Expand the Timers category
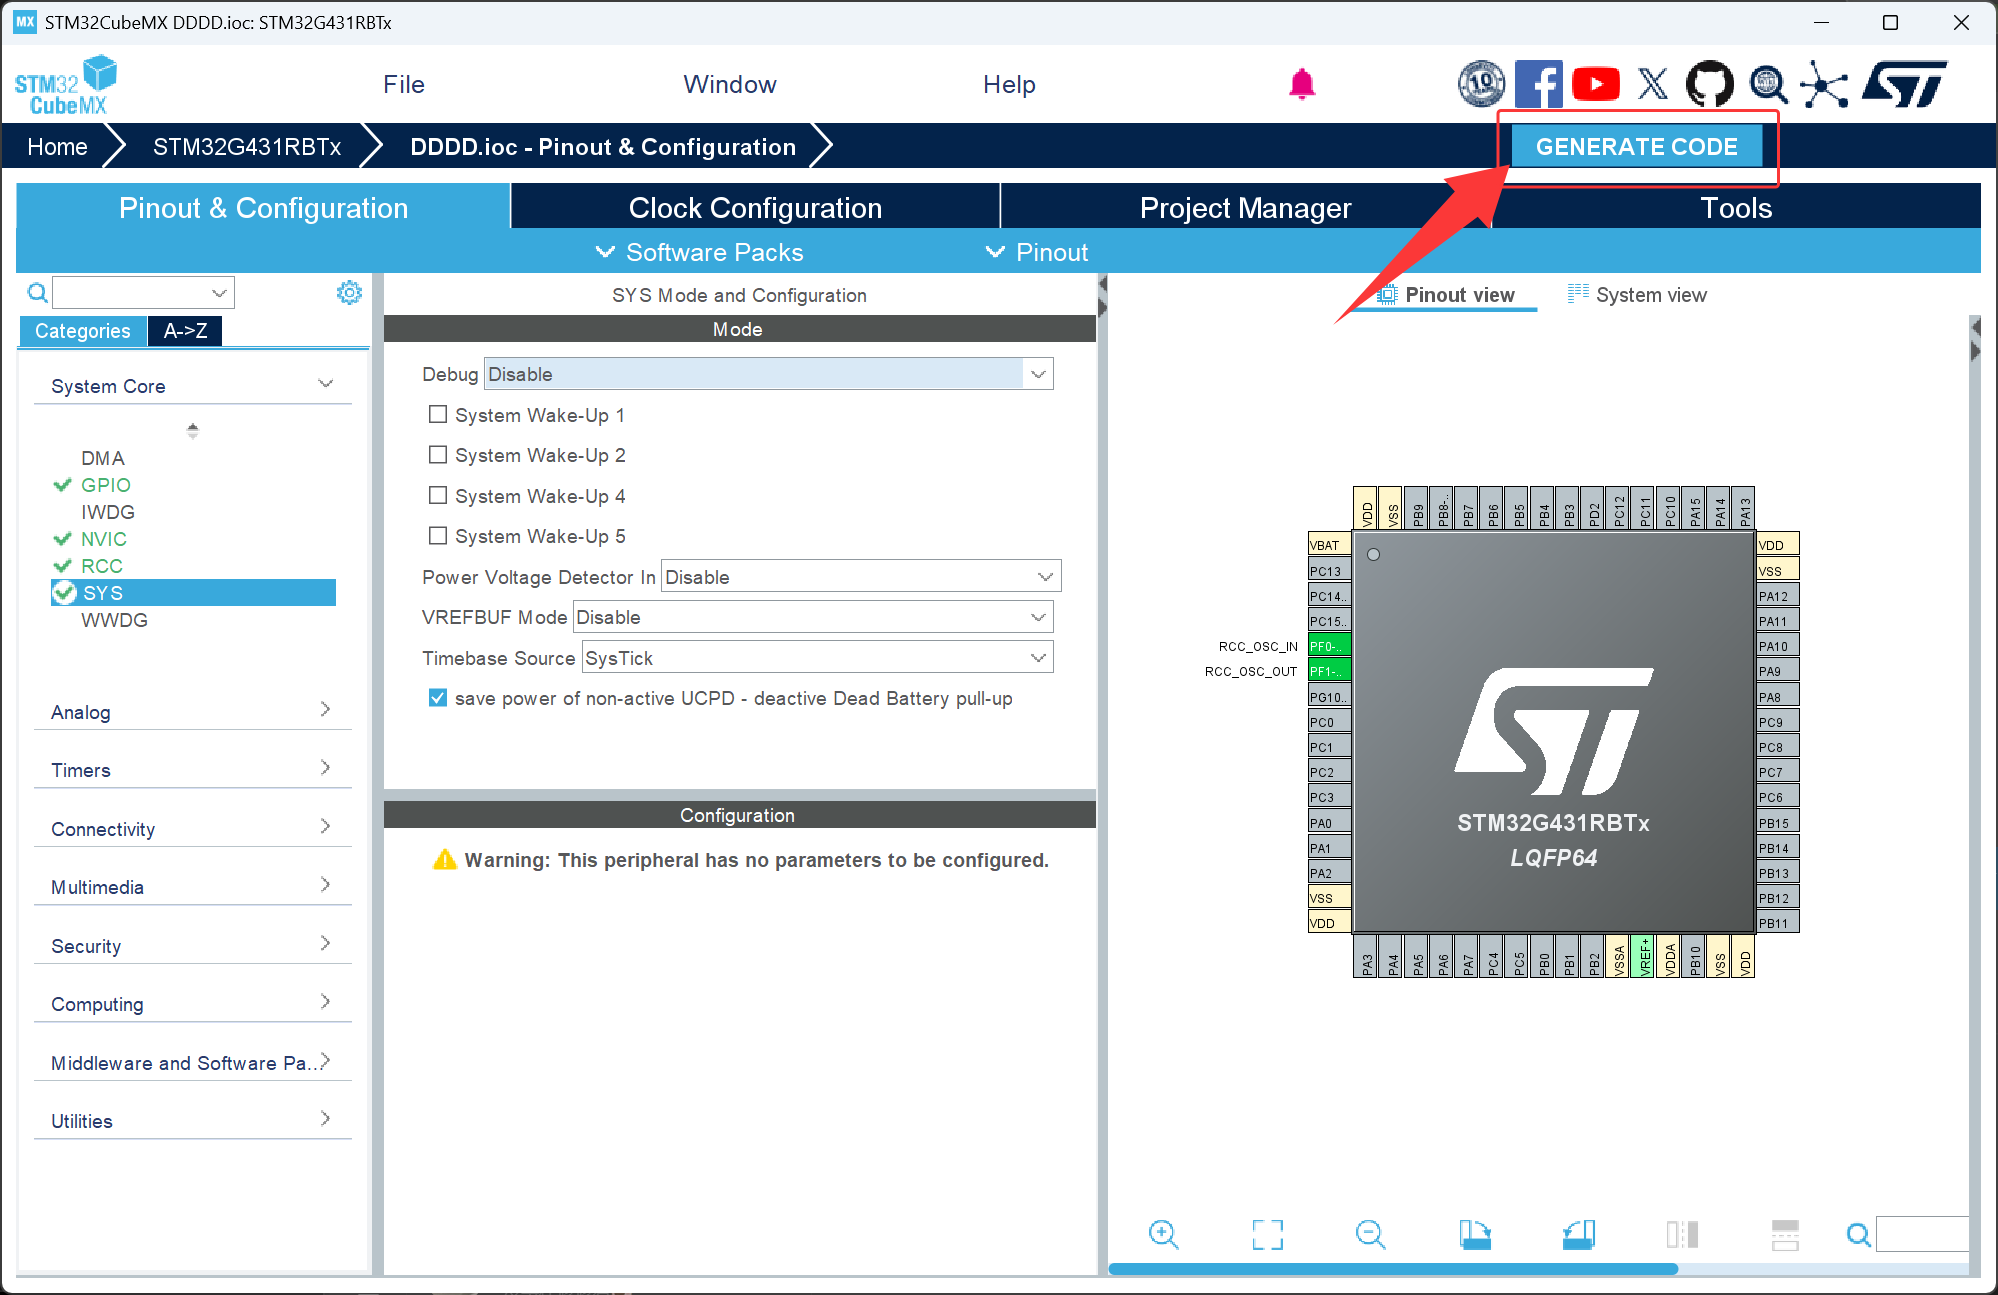 click(x=190, y=770)
